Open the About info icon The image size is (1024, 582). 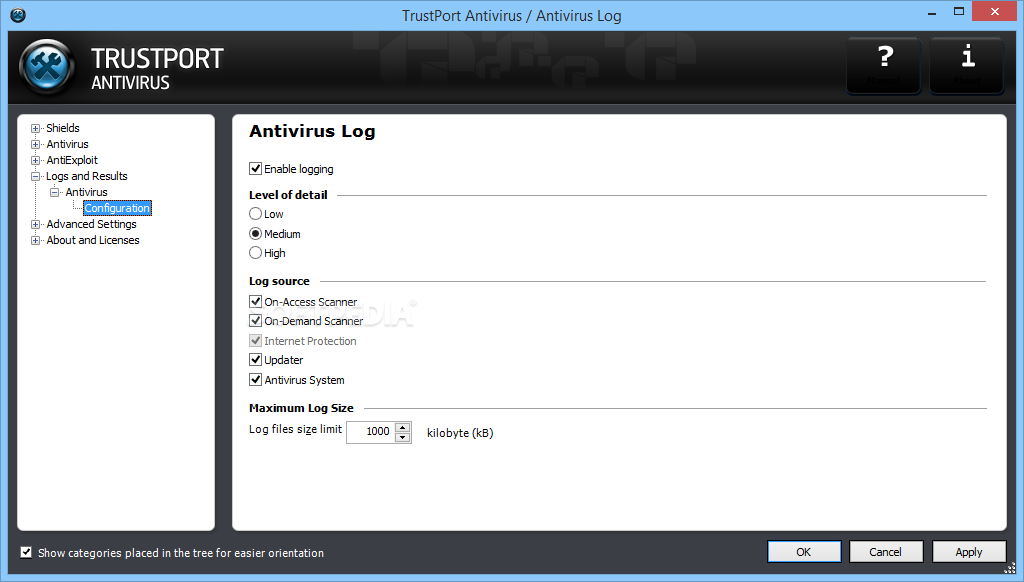[x=967, y=65]
